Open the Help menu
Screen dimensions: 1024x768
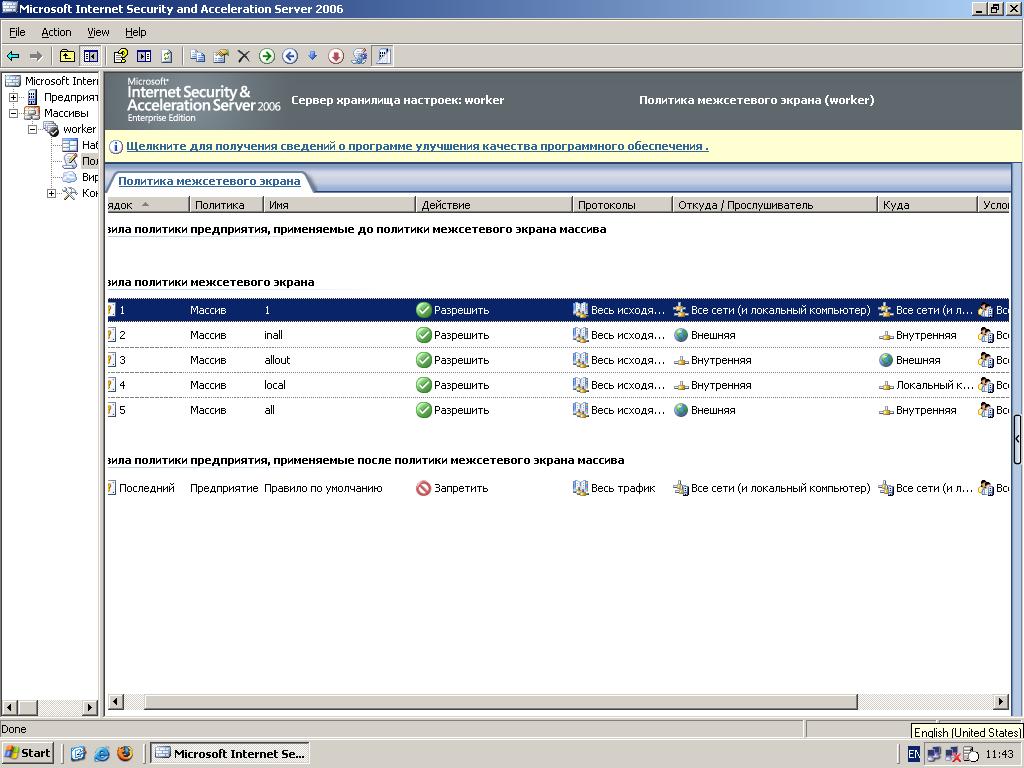click(x=135, y=32)
